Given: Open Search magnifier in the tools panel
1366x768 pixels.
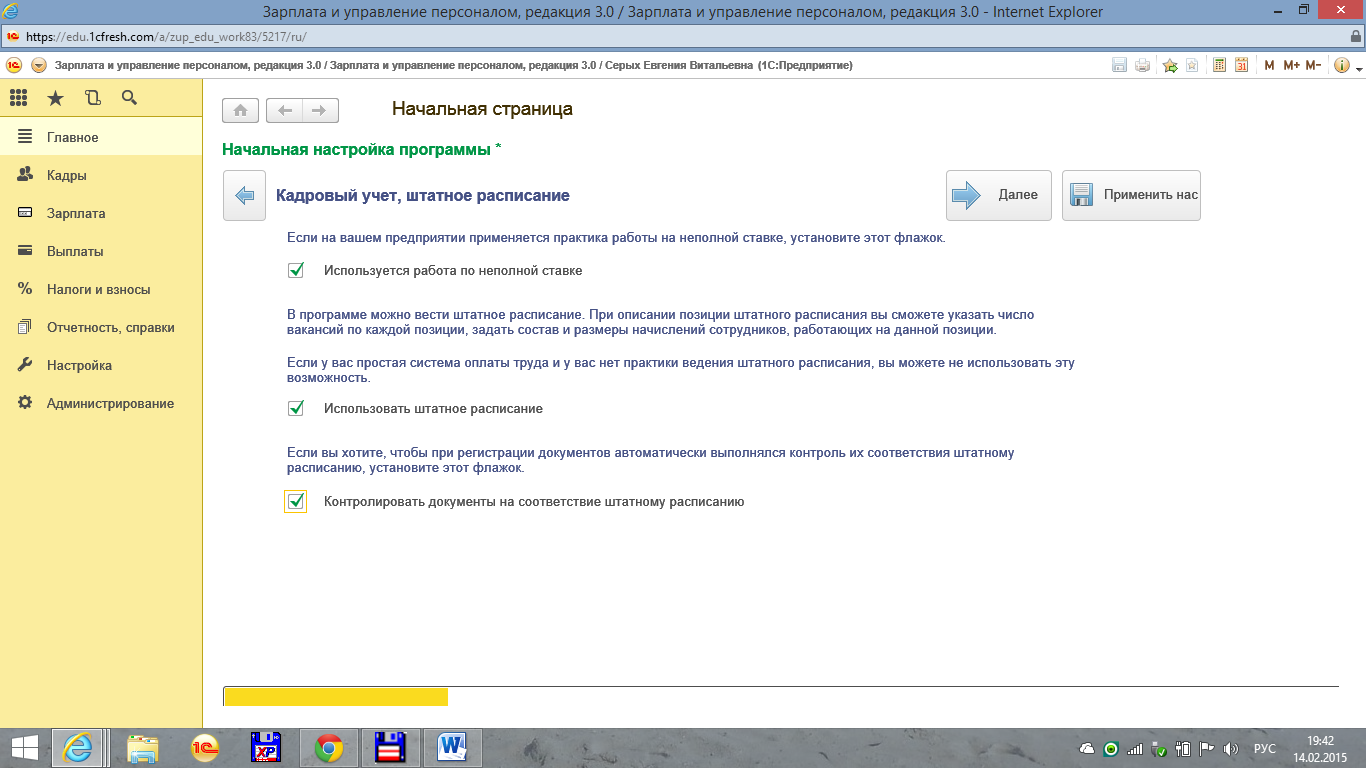Looking at the screenshot, I should [x=129, y=97].
